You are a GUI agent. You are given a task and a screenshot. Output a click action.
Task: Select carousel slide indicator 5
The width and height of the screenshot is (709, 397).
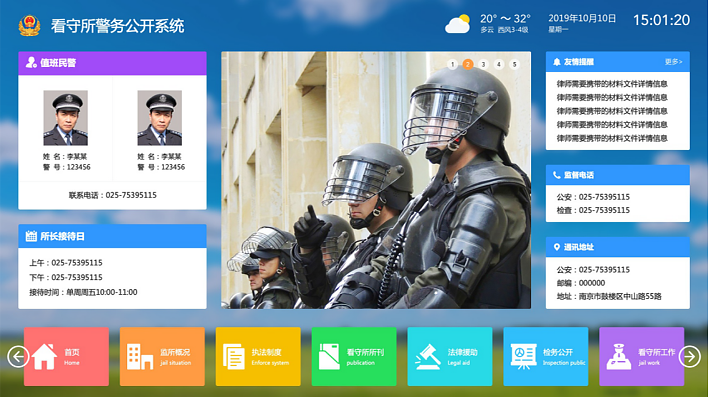point(515,64)
